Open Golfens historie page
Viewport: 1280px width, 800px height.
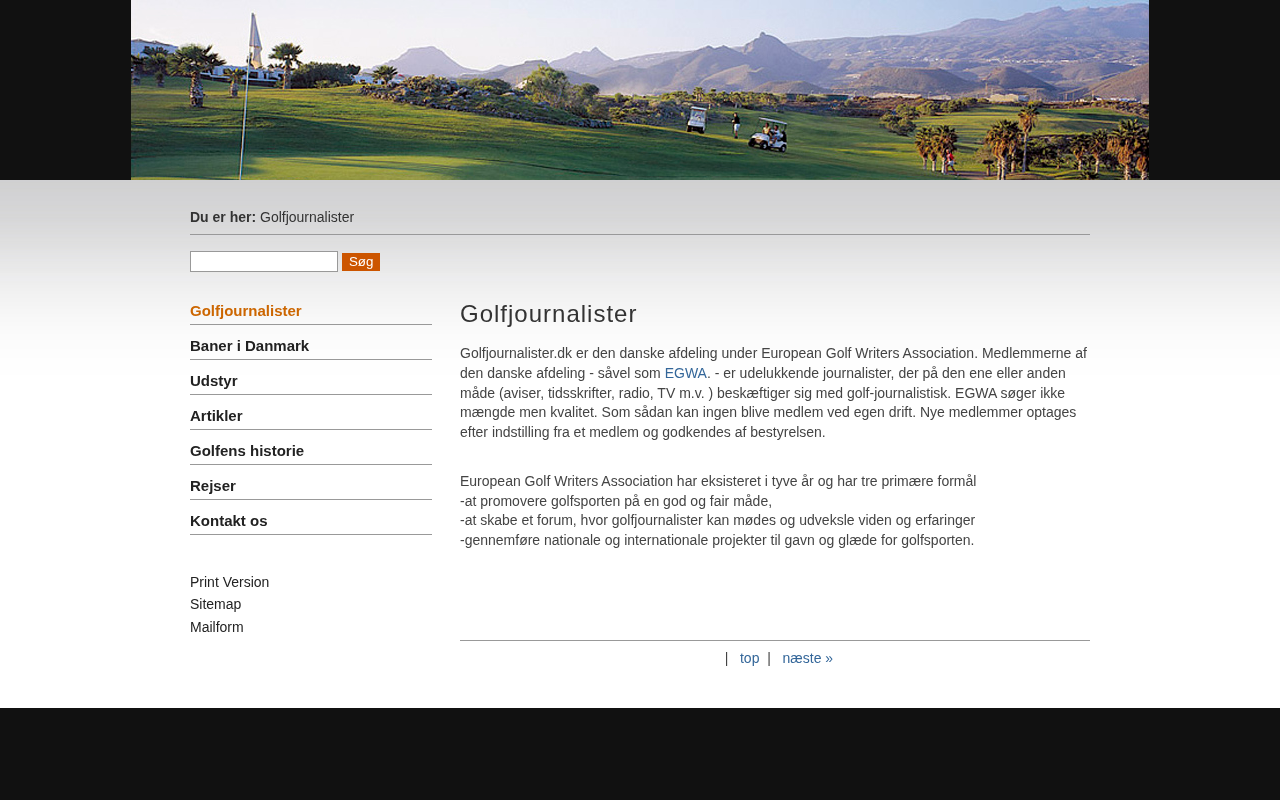click(246, 449)
